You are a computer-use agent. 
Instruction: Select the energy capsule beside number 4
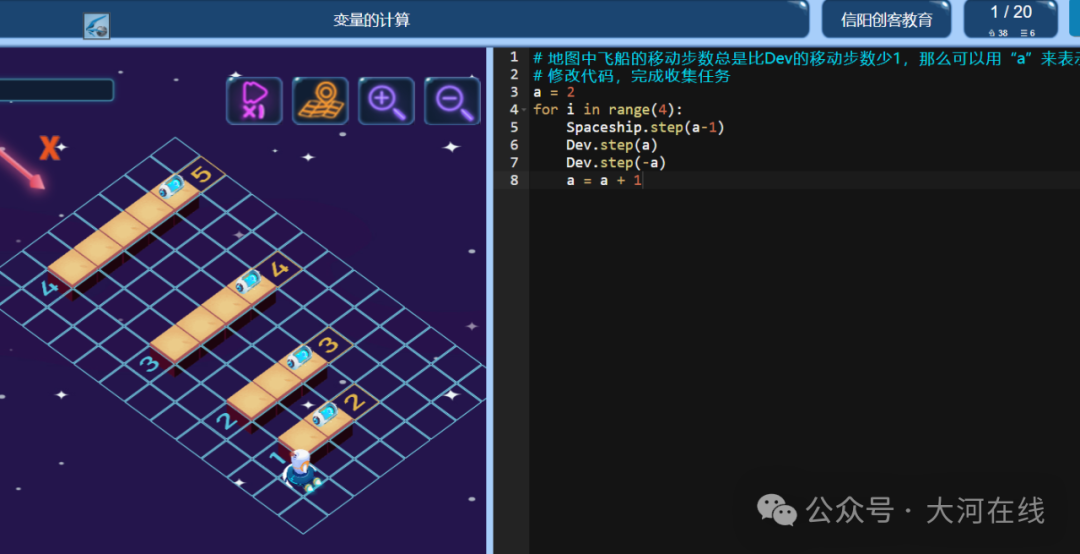coord(247,283)
